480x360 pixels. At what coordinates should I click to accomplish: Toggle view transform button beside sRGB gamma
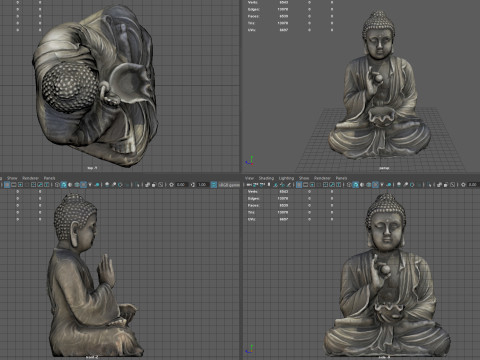pyautogui.click(x=214, y=185)
